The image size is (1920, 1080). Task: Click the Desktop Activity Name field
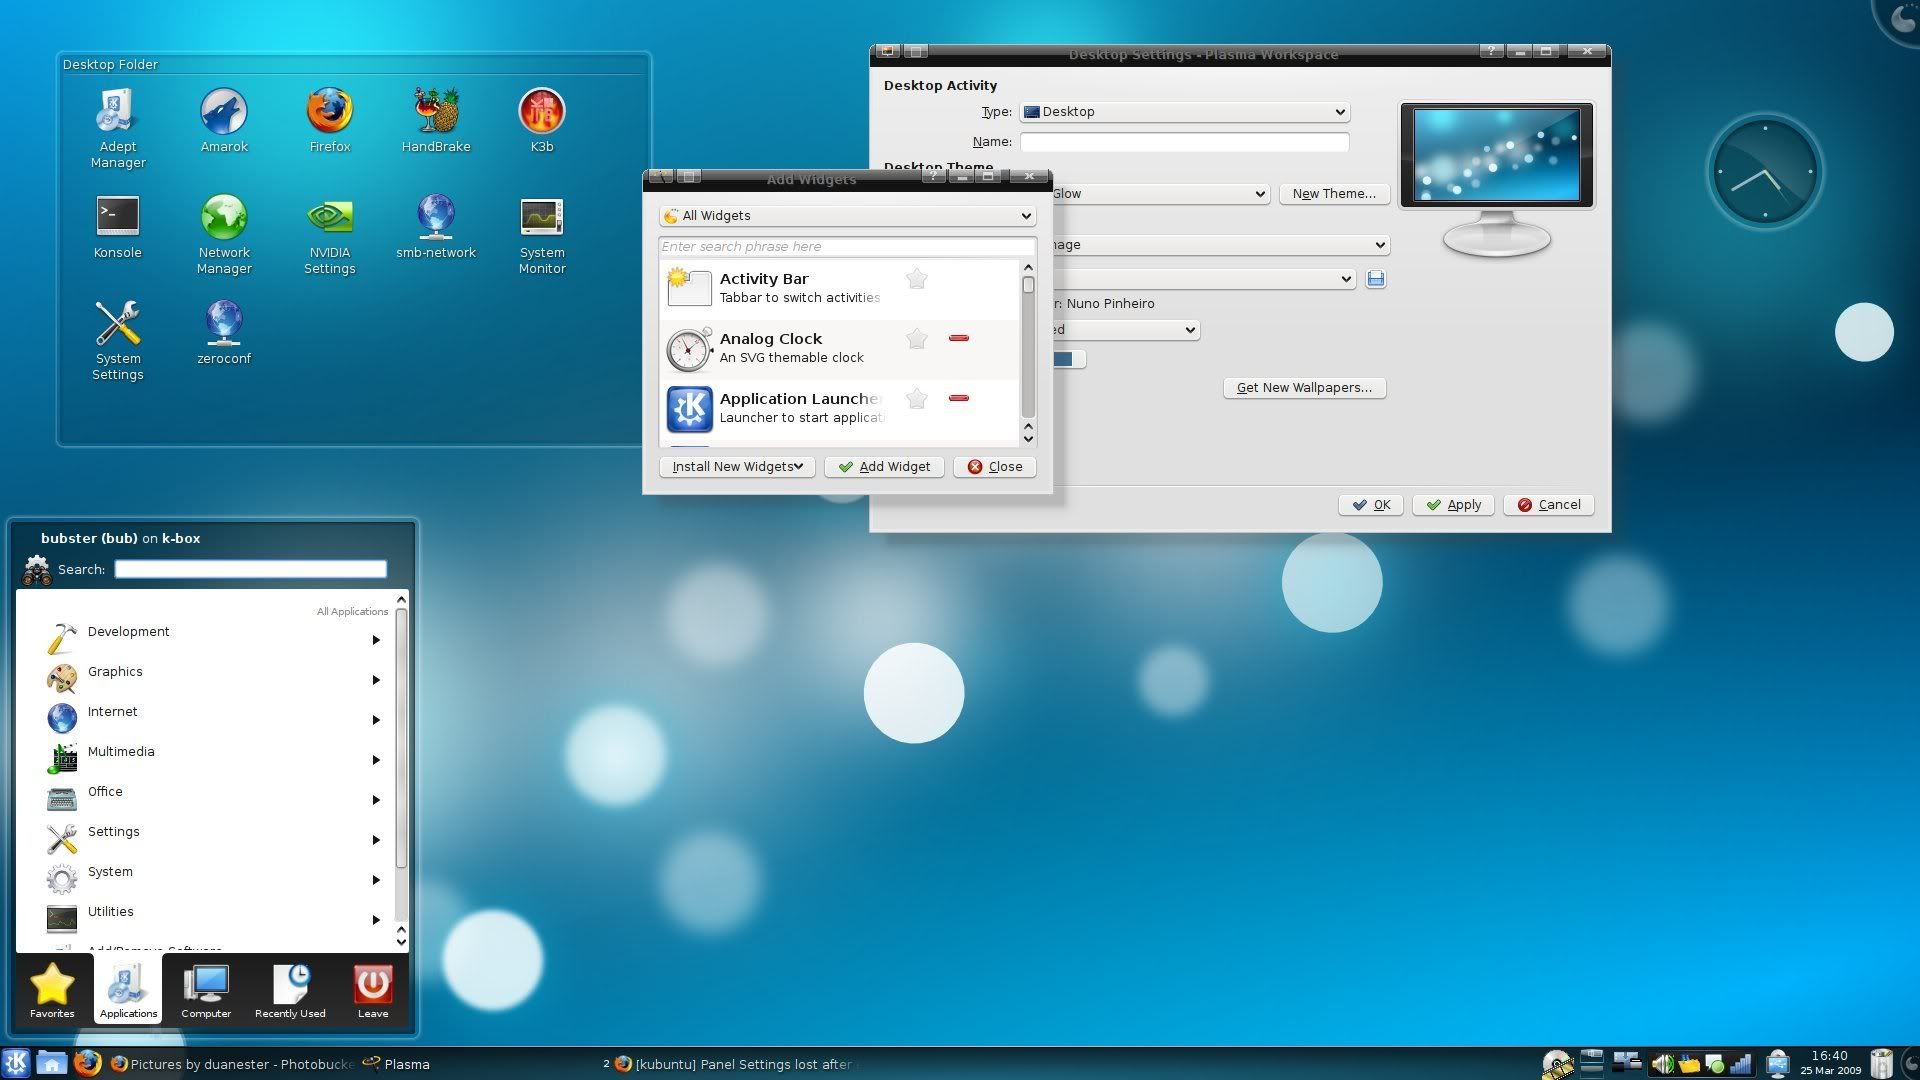click(1184, 142)
